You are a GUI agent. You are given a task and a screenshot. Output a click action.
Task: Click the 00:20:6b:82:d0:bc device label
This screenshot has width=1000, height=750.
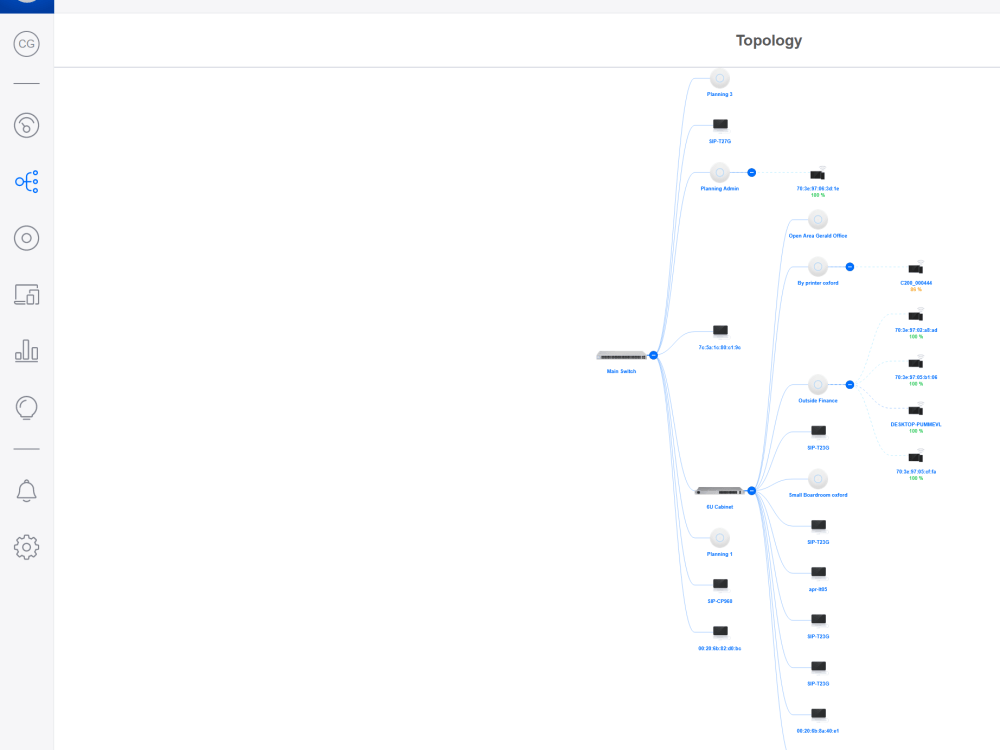719,649
